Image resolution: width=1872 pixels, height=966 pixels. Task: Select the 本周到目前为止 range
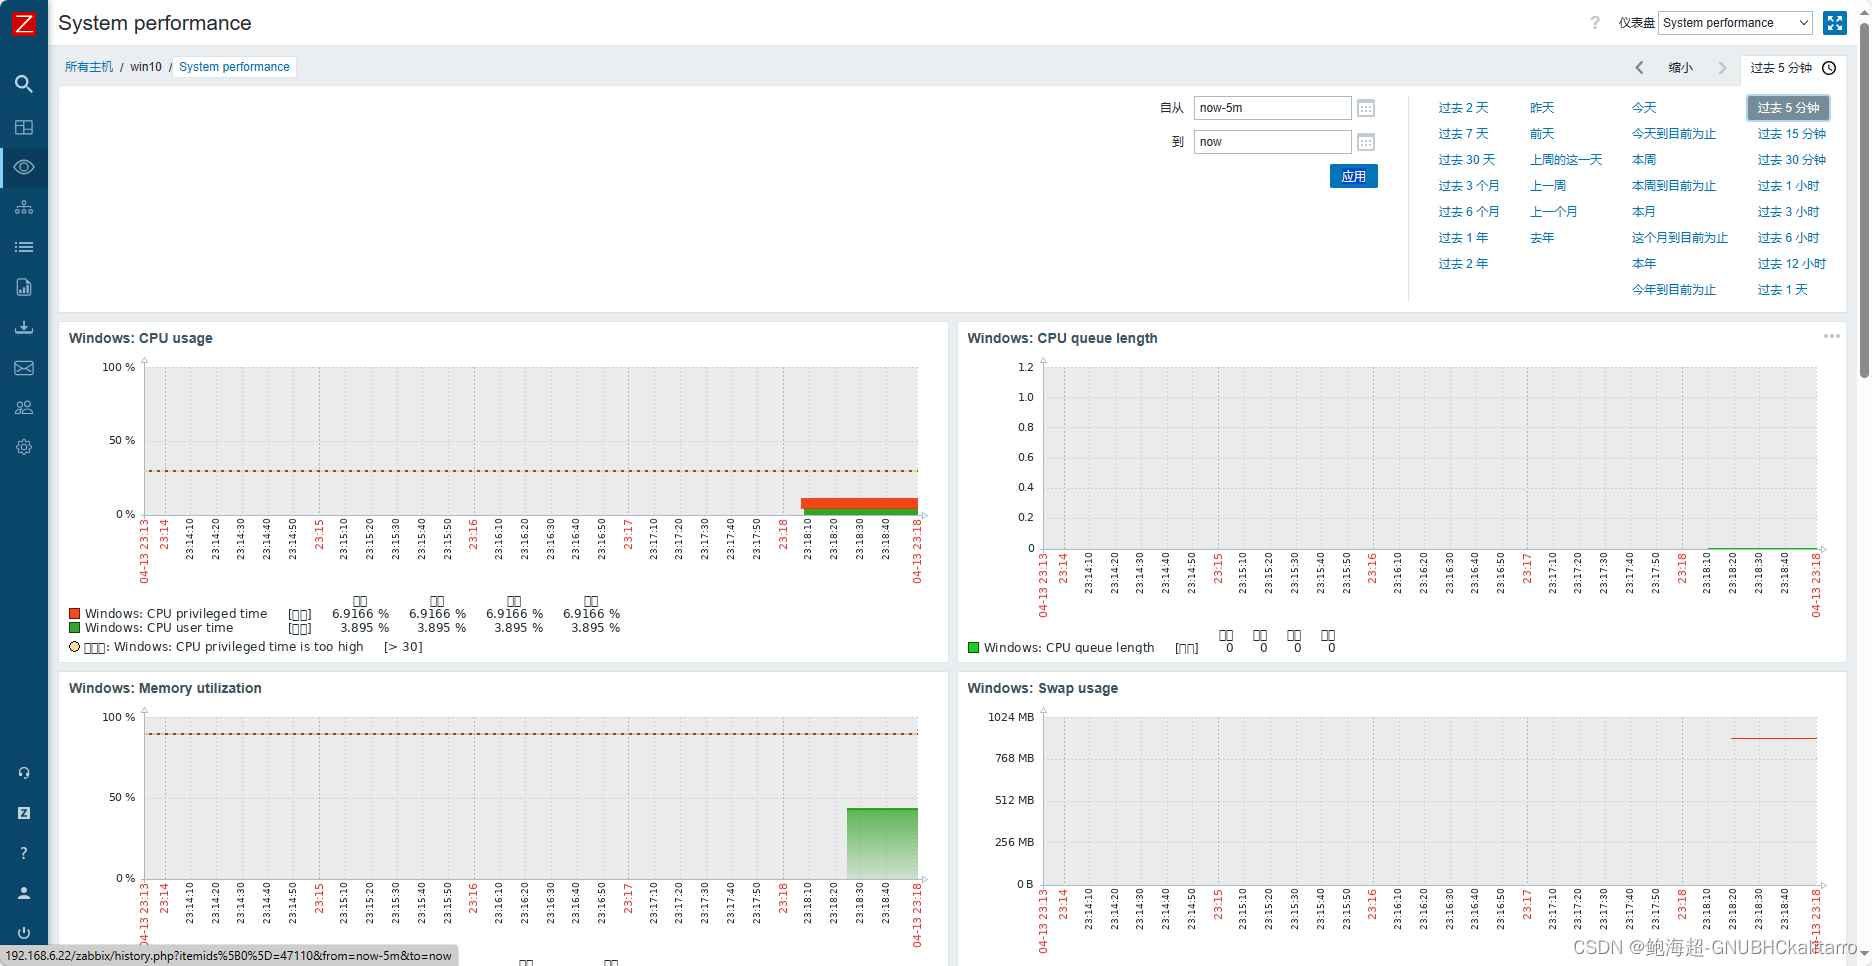pos(1674,186)
